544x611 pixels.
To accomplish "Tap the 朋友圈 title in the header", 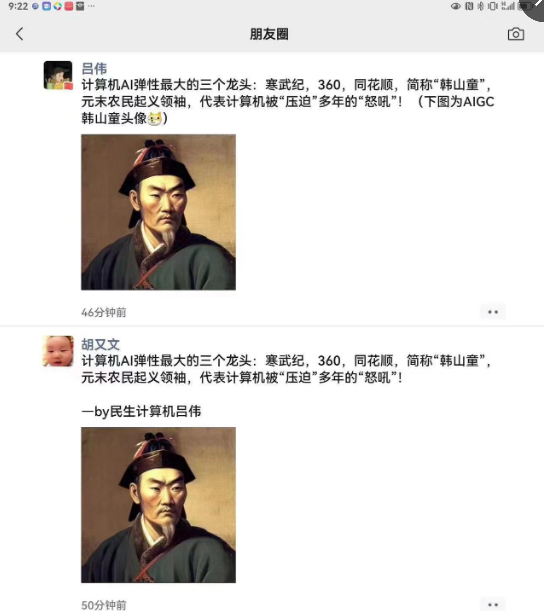I will click(269, 34).
